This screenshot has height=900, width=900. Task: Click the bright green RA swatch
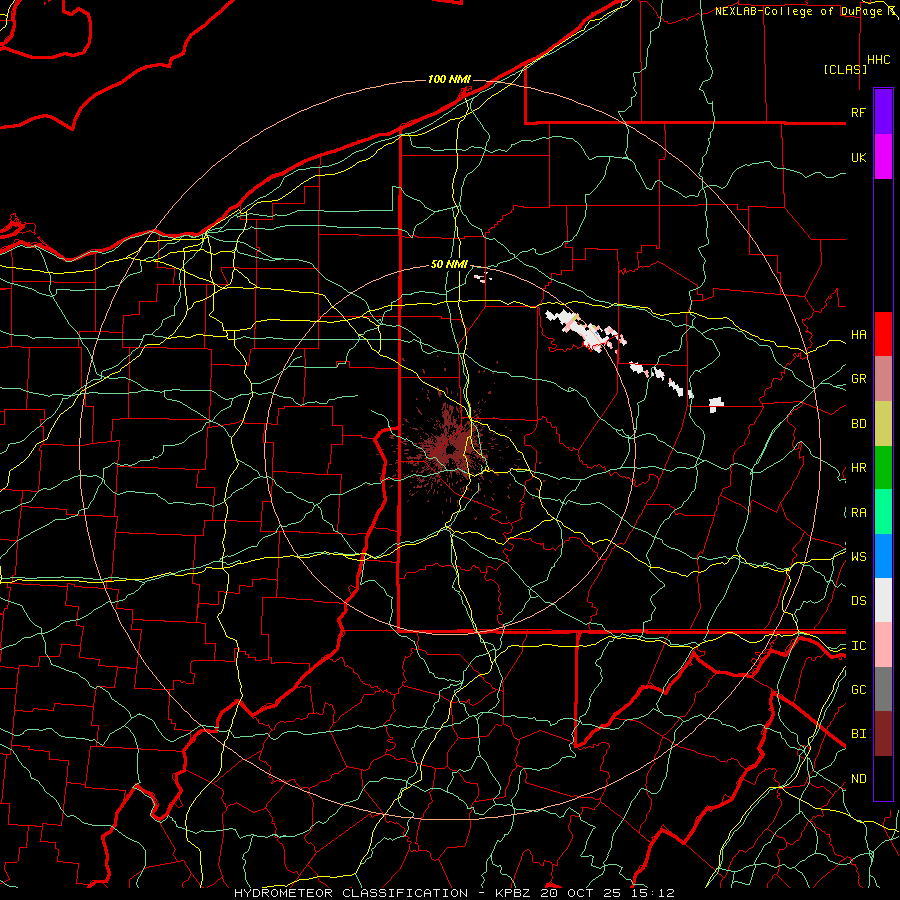coord(883,512)
